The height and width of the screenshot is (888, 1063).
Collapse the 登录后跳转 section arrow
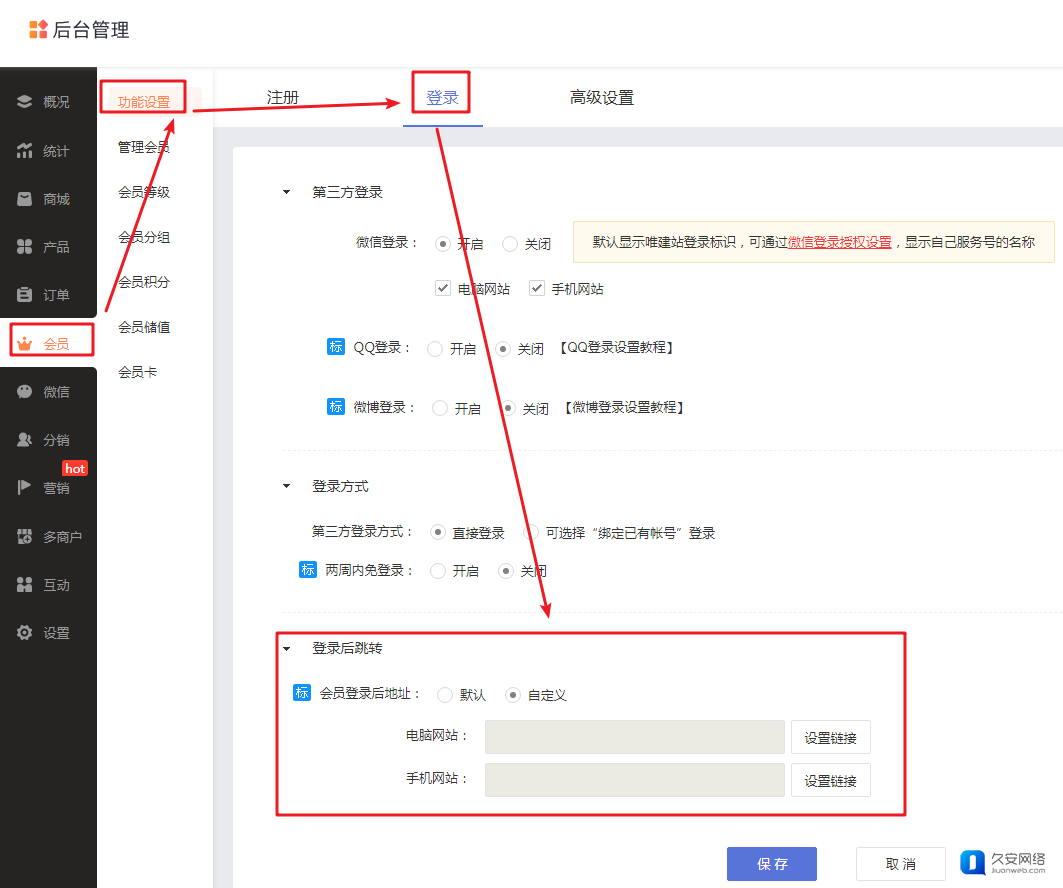point(286,649)
